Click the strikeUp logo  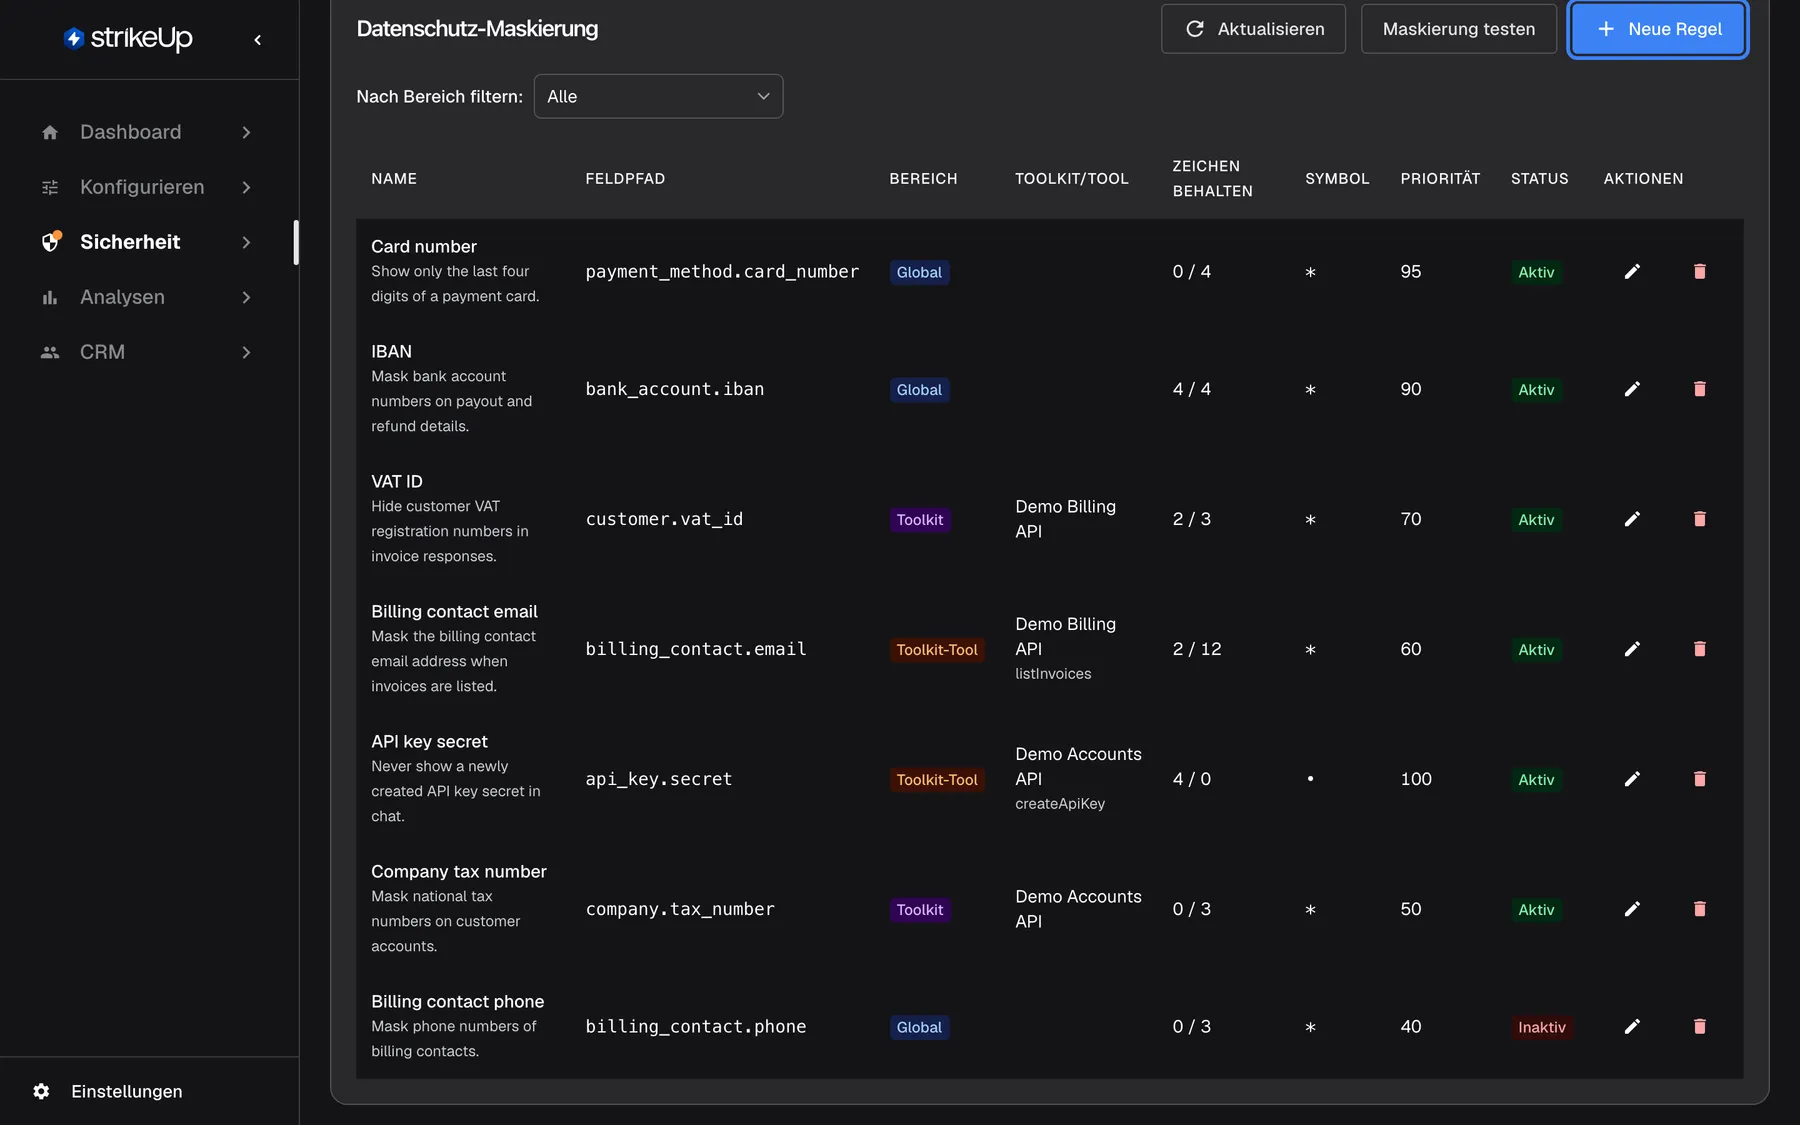point(128,38)
